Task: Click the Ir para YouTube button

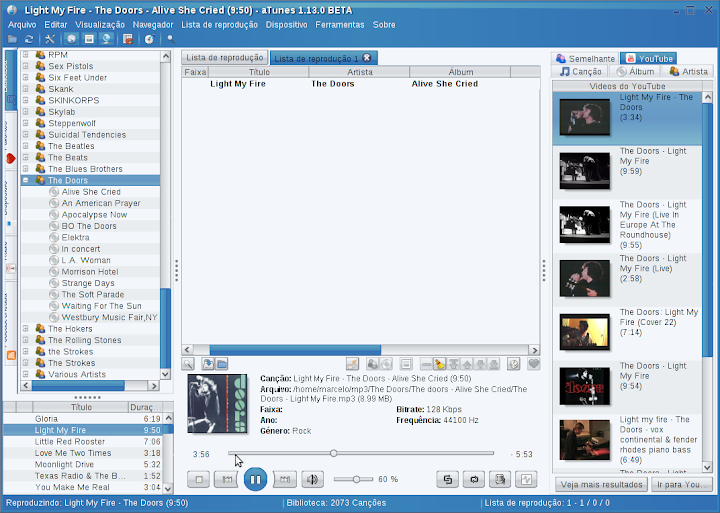Action: point(681,485)
